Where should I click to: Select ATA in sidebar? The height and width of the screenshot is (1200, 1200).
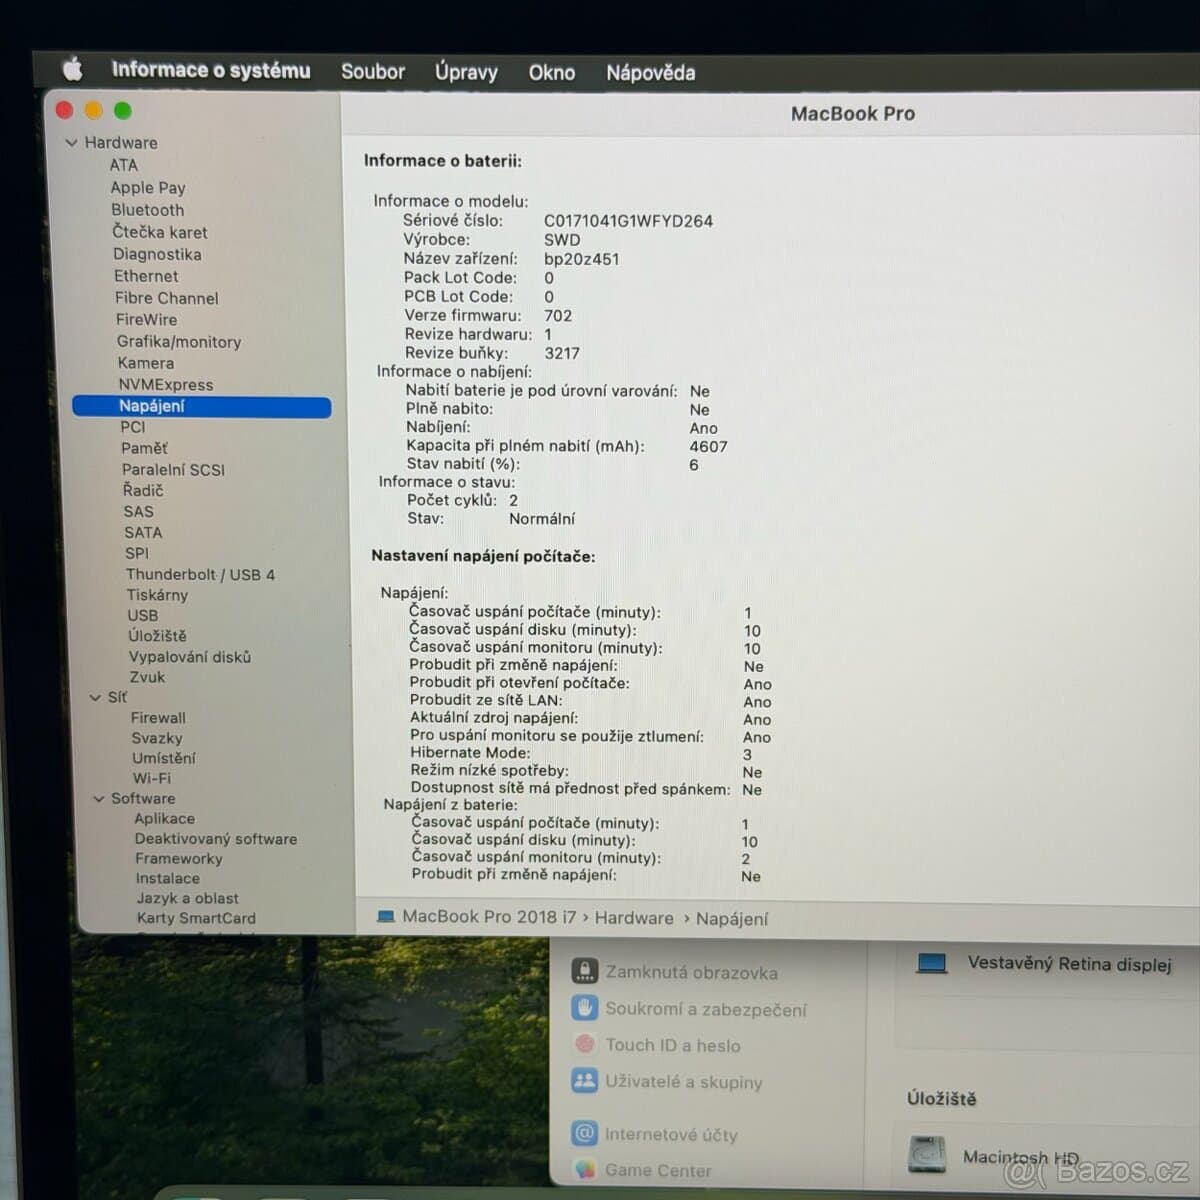[x=124, y=165]
